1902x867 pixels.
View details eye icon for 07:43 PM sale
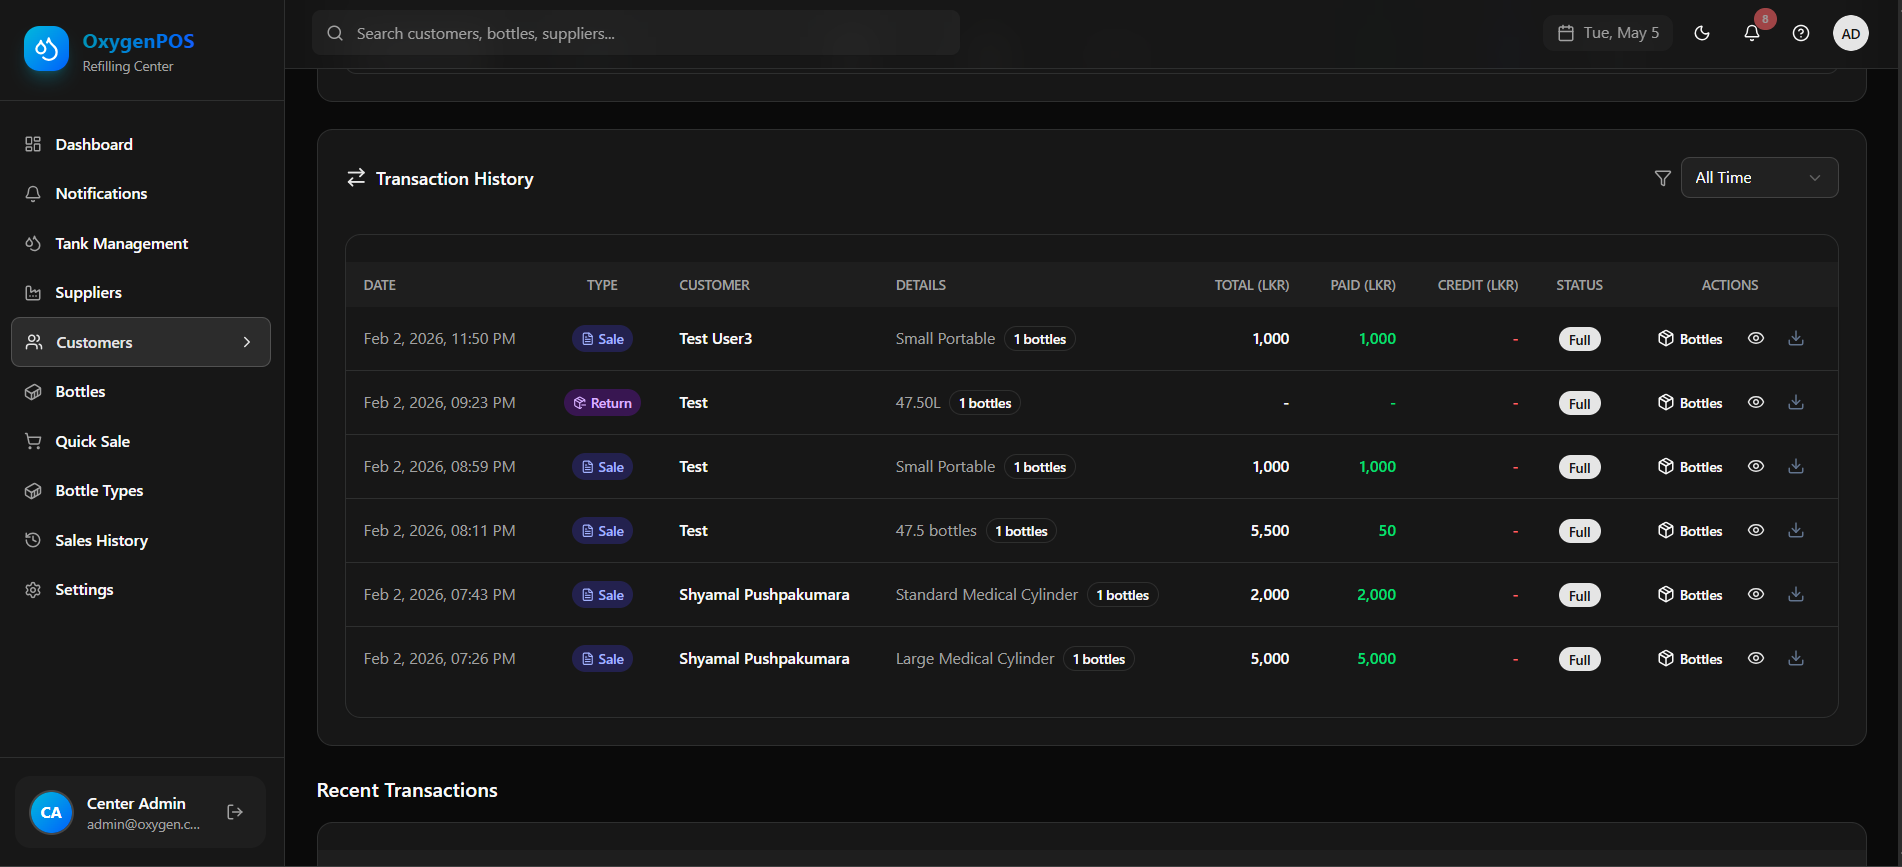pos(1756,594)
